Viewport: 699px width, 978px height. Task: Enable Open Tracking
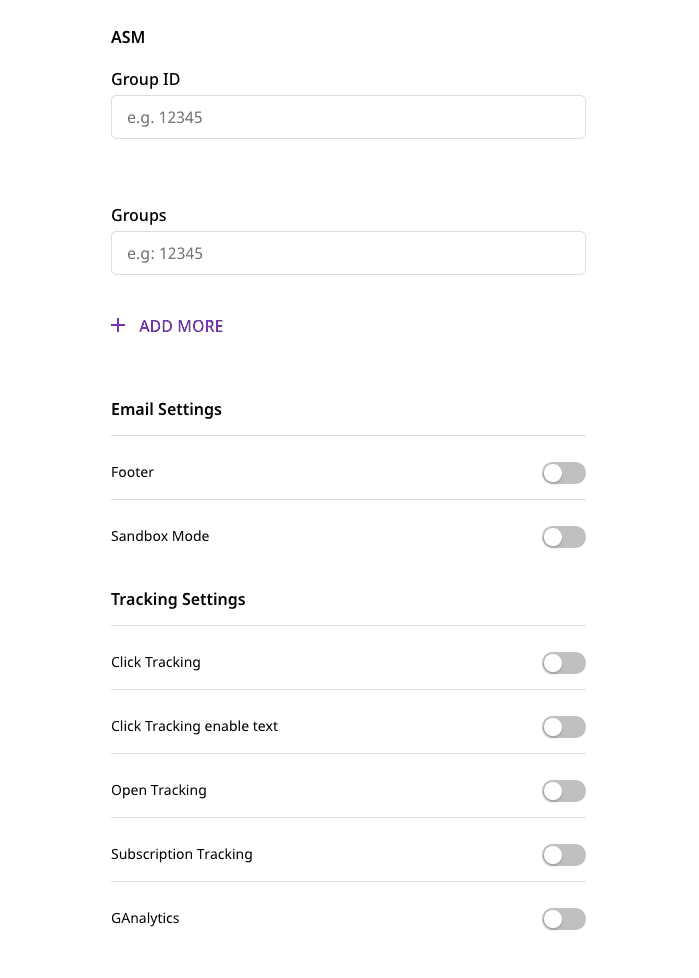click(x=563, y=790)
